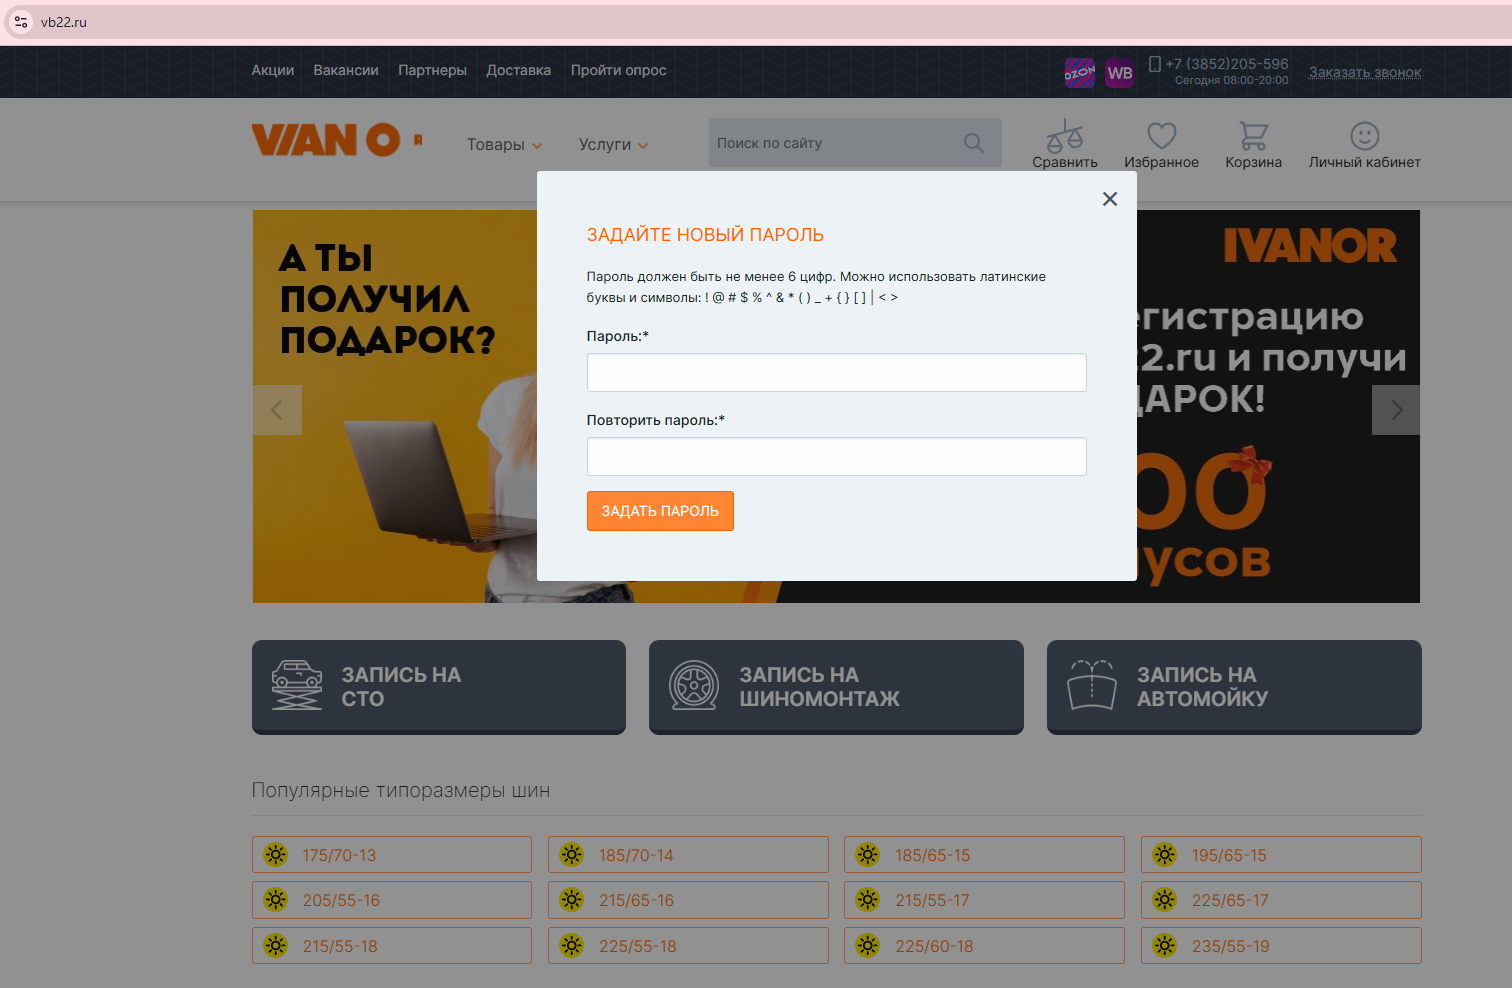Click the Заказать звонок link

1364,72
